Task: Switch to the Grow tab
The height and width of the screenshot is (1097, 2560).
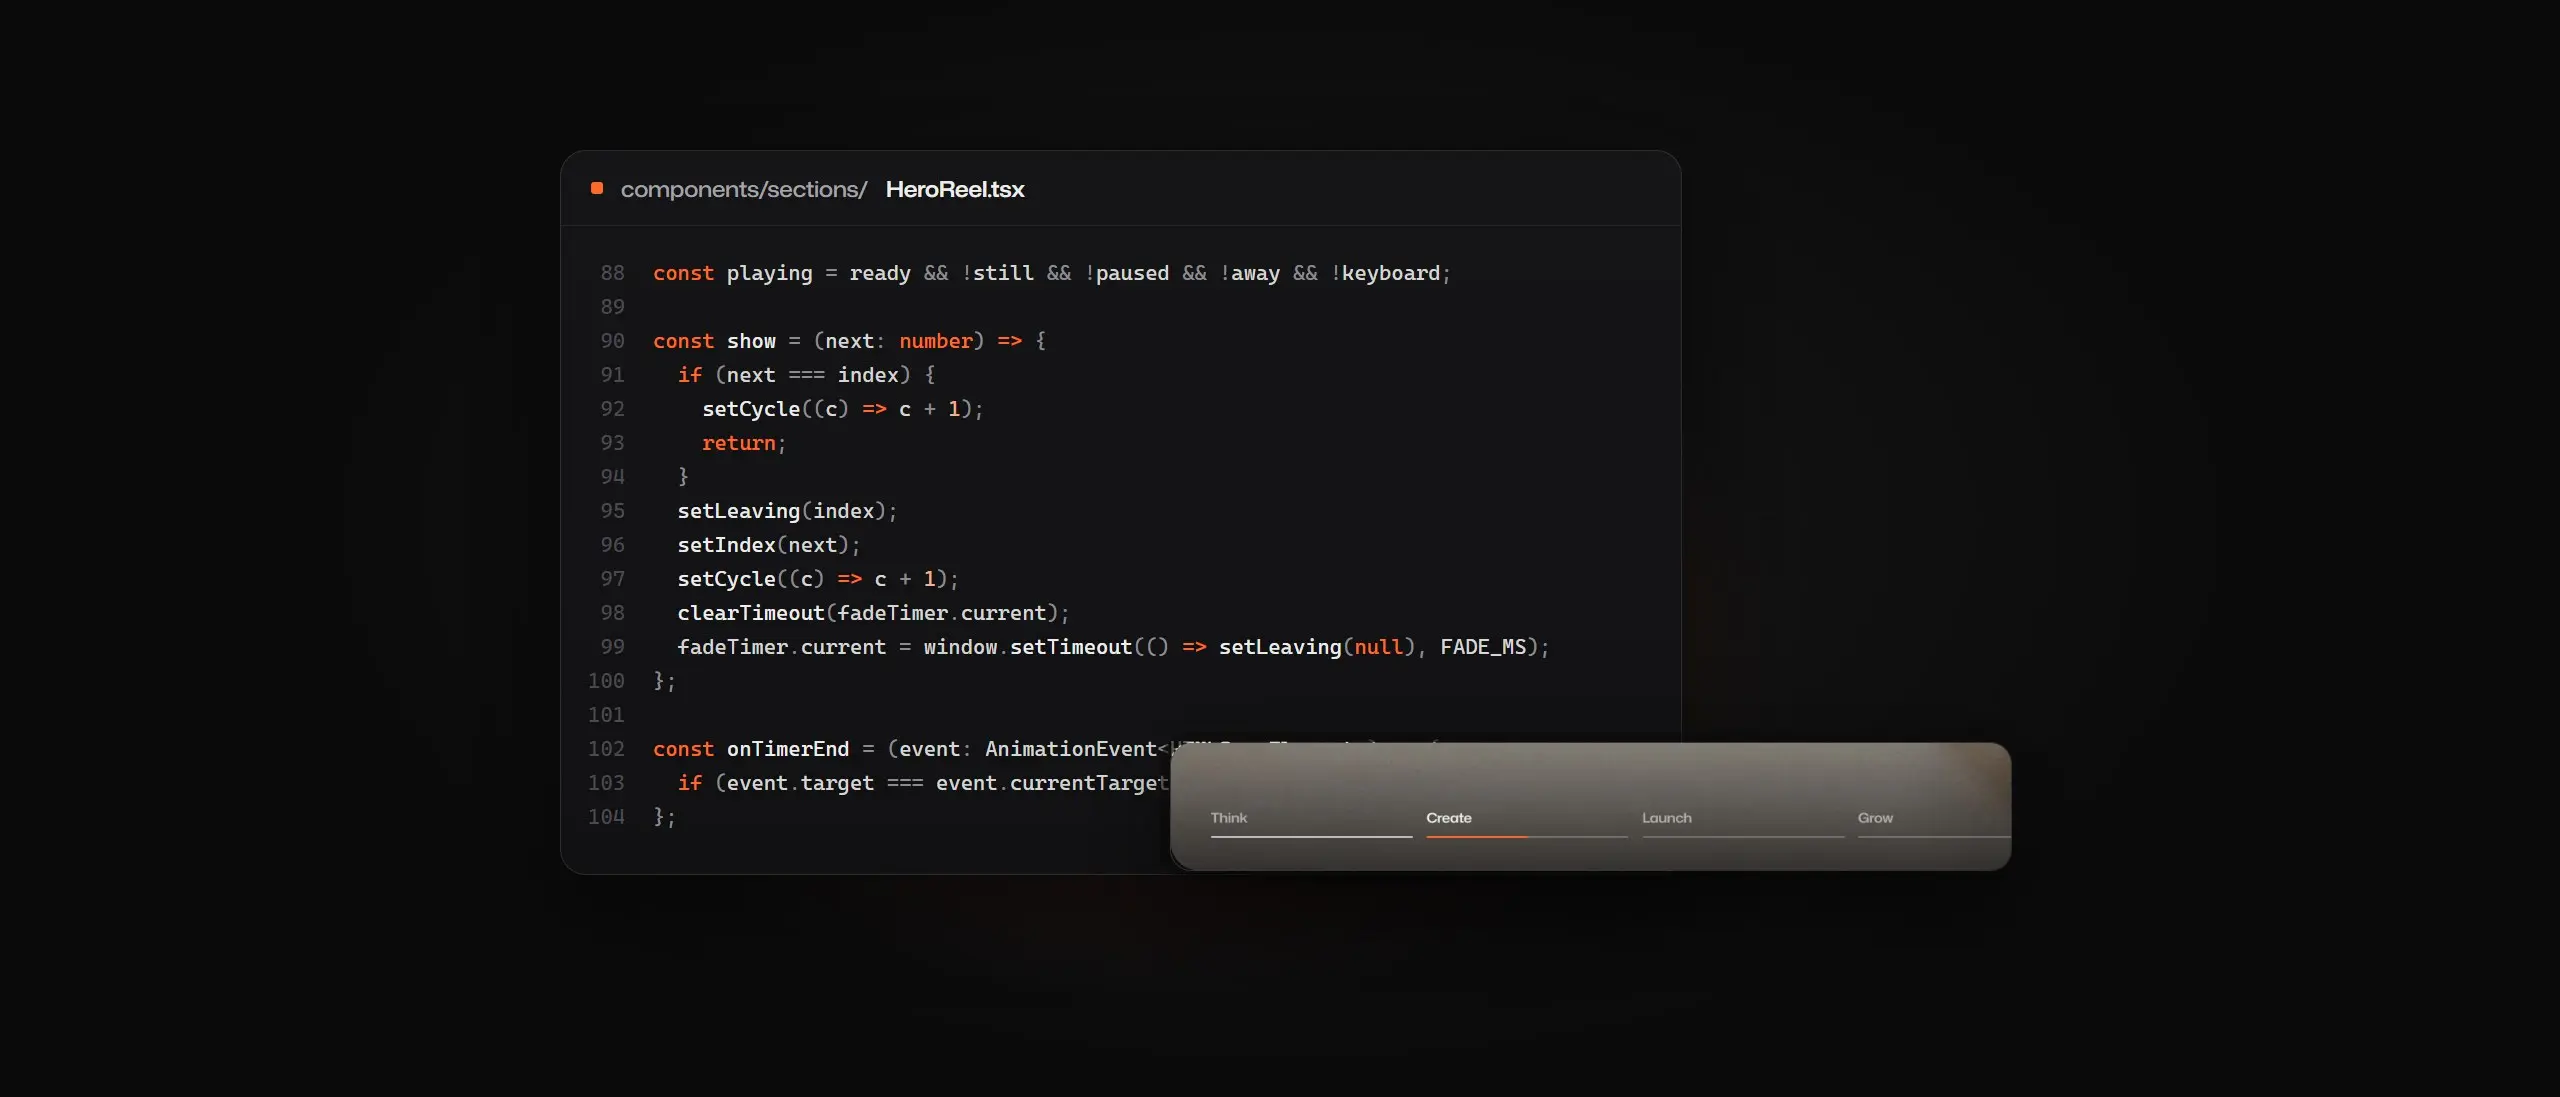Action: tap(1875, 818)
